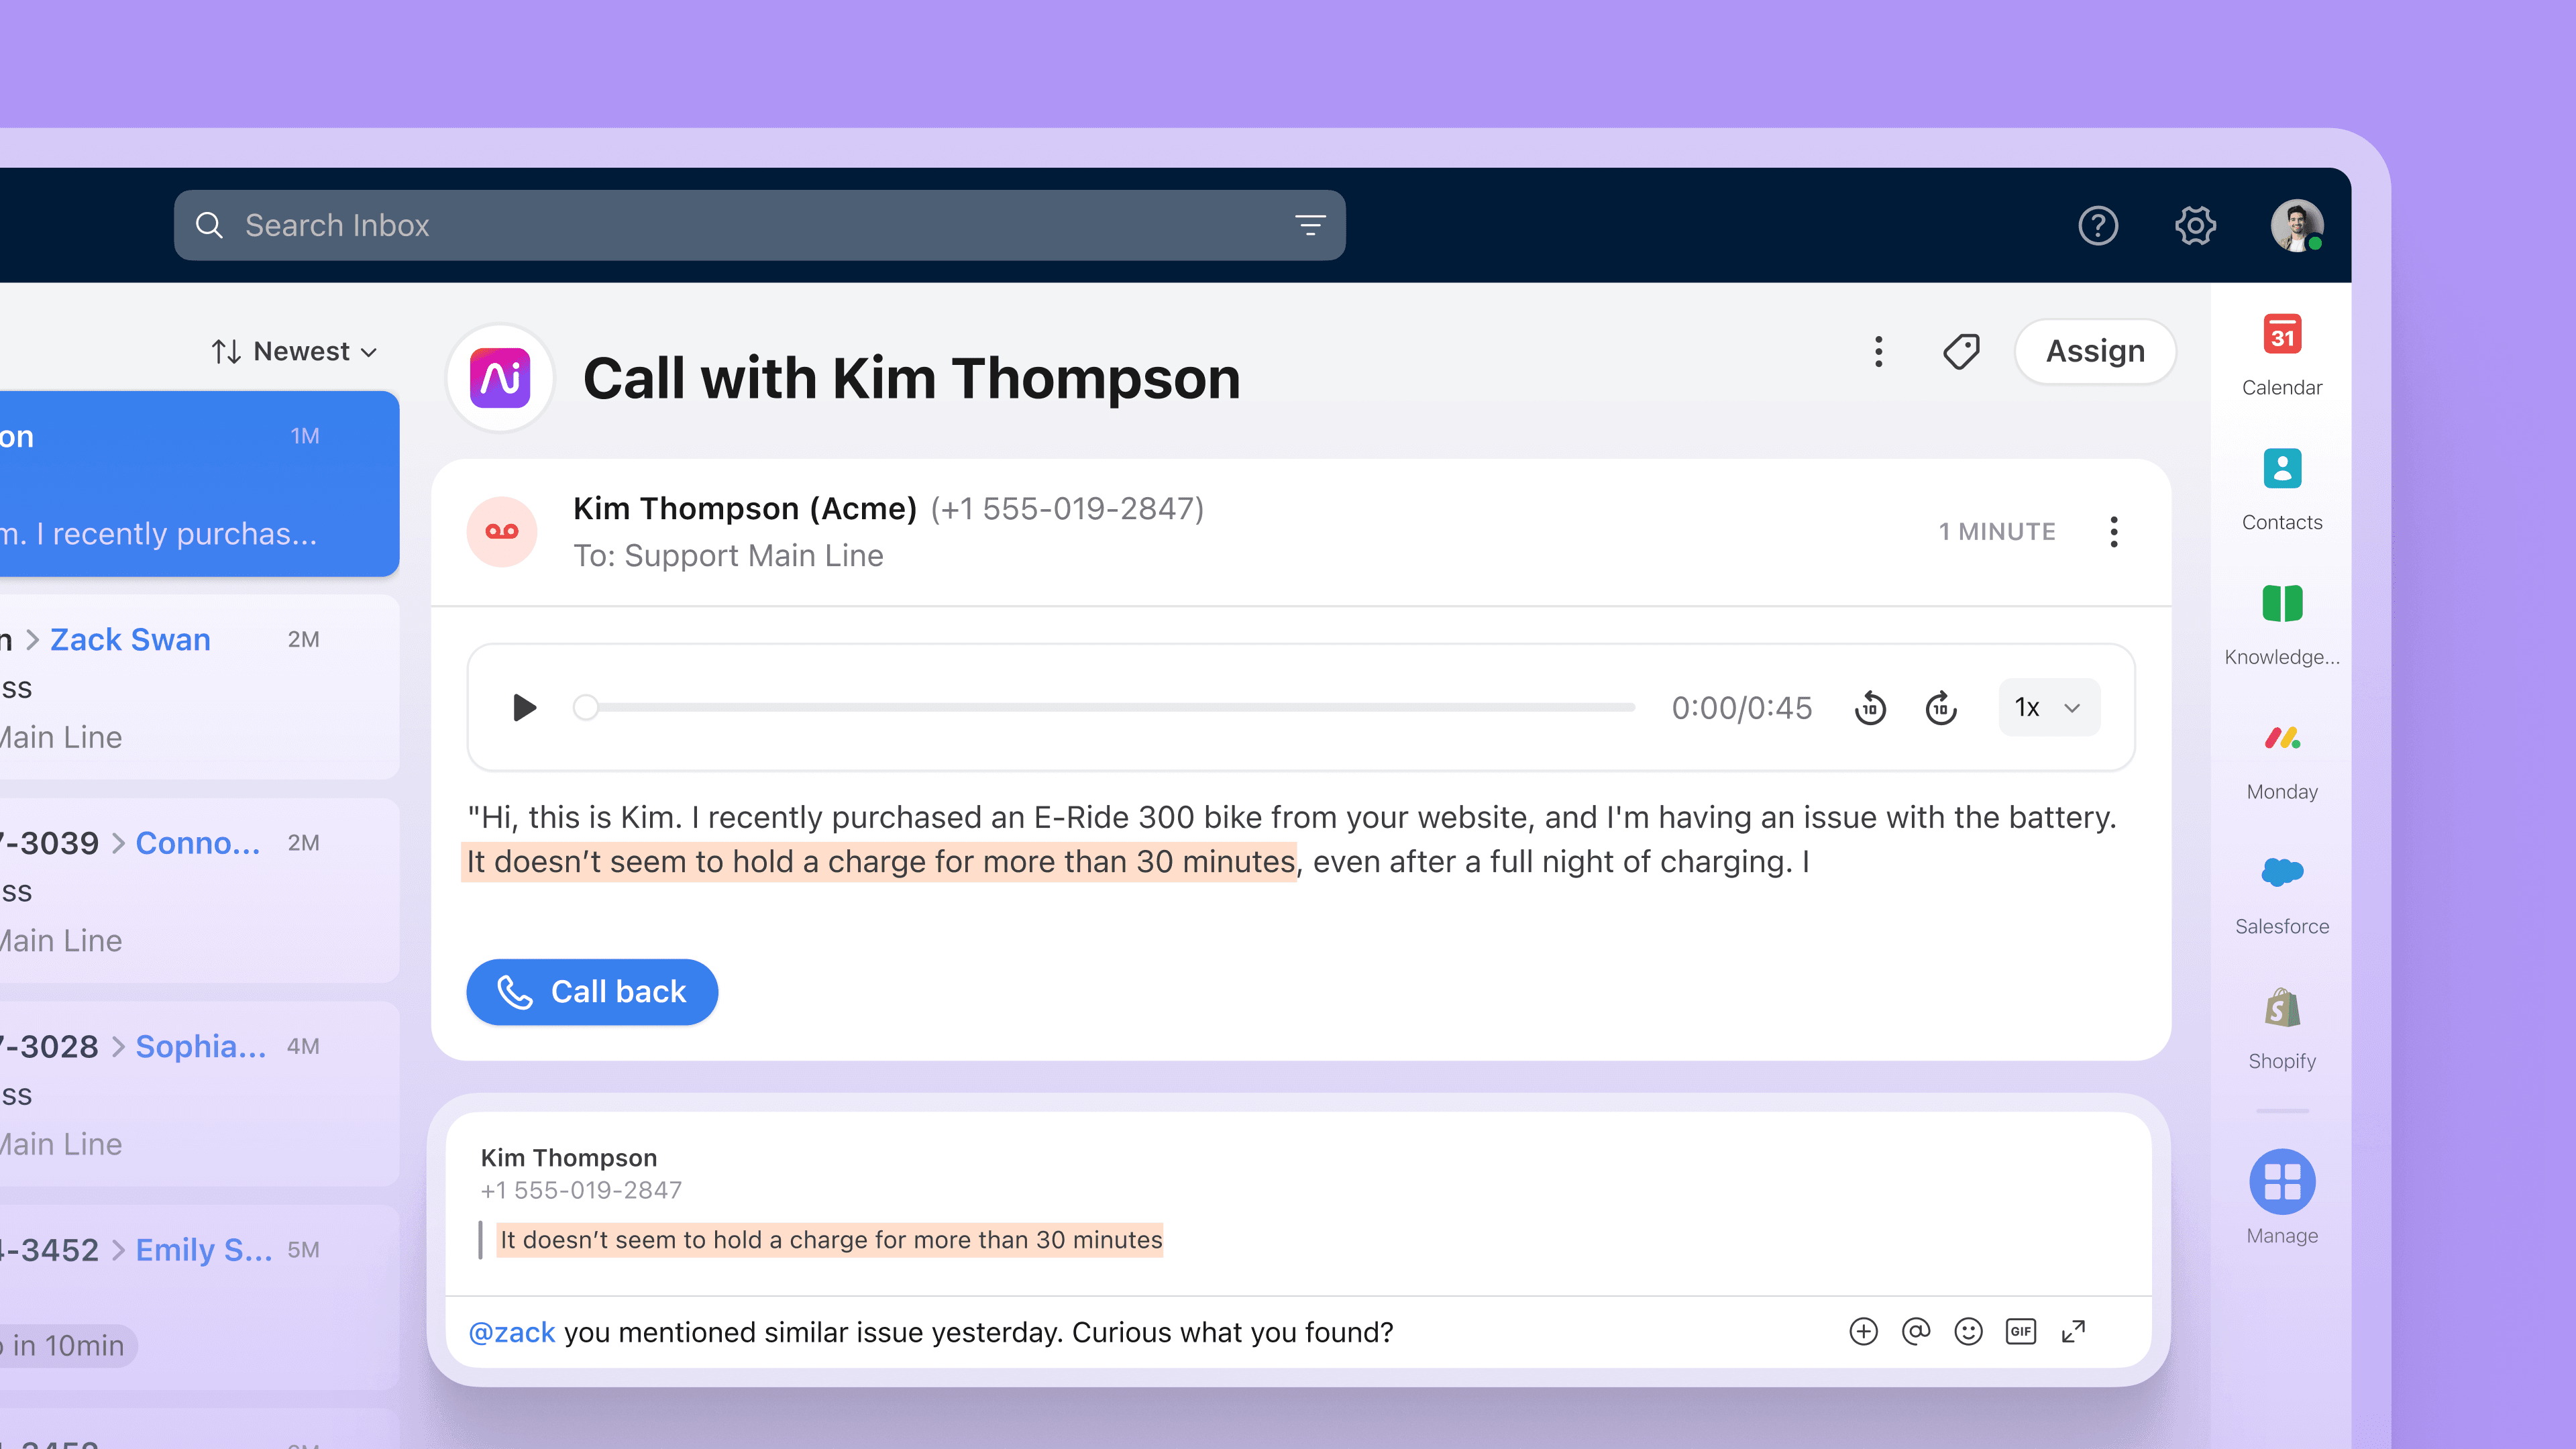The height and width of the screenshot is (1449, 2576).
Task: Click phone number (+1 555-019-2847) in header
Action: point(1067,508)
